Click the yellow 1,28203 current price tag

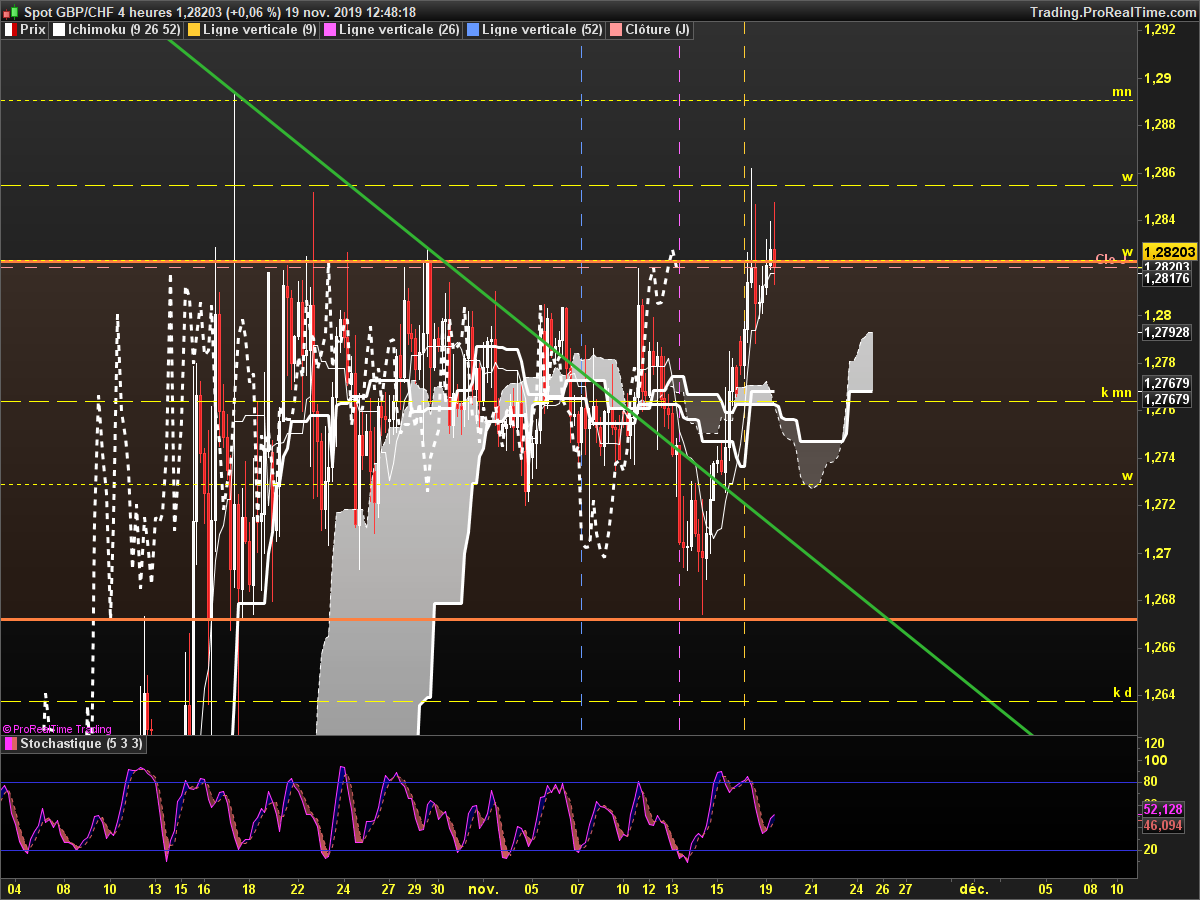coord(1169,251)
